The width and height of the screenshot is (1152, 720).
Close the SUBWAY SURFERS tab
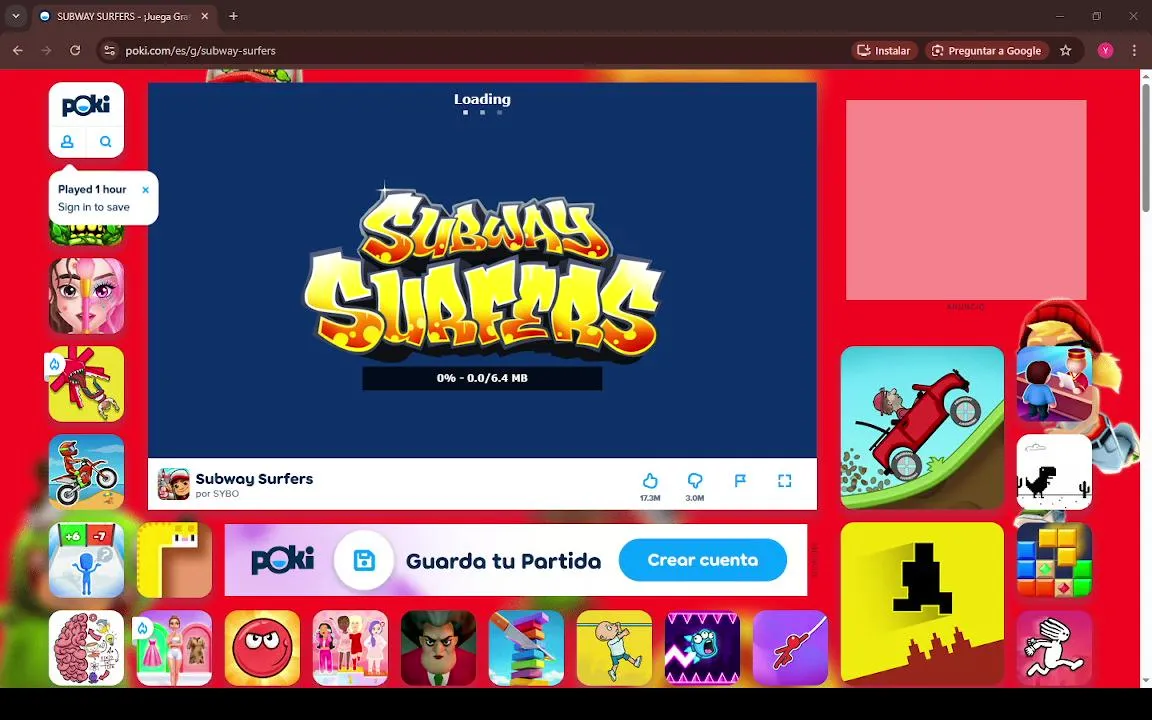pyautogui.click(x=205, y=16)
